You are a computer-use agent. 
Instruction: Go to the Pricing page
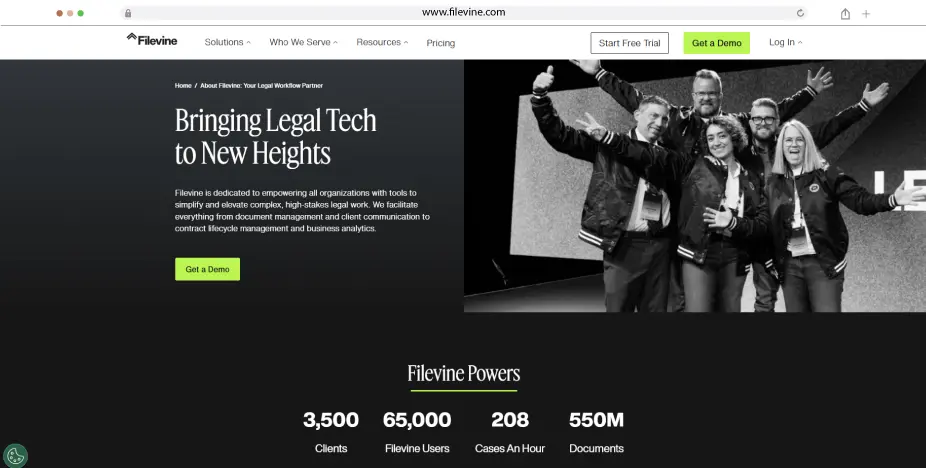tap(441, 43)
